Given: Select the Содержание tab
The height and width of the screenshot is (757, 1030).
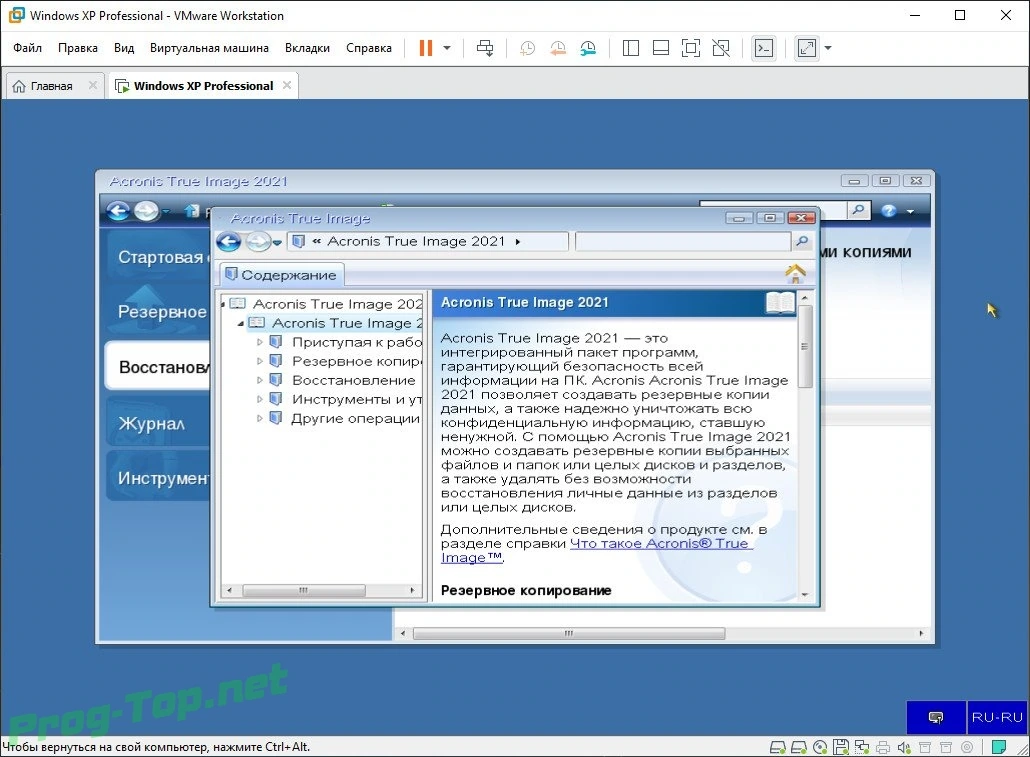Looking at the screenshot, I should tap(282, 275).
